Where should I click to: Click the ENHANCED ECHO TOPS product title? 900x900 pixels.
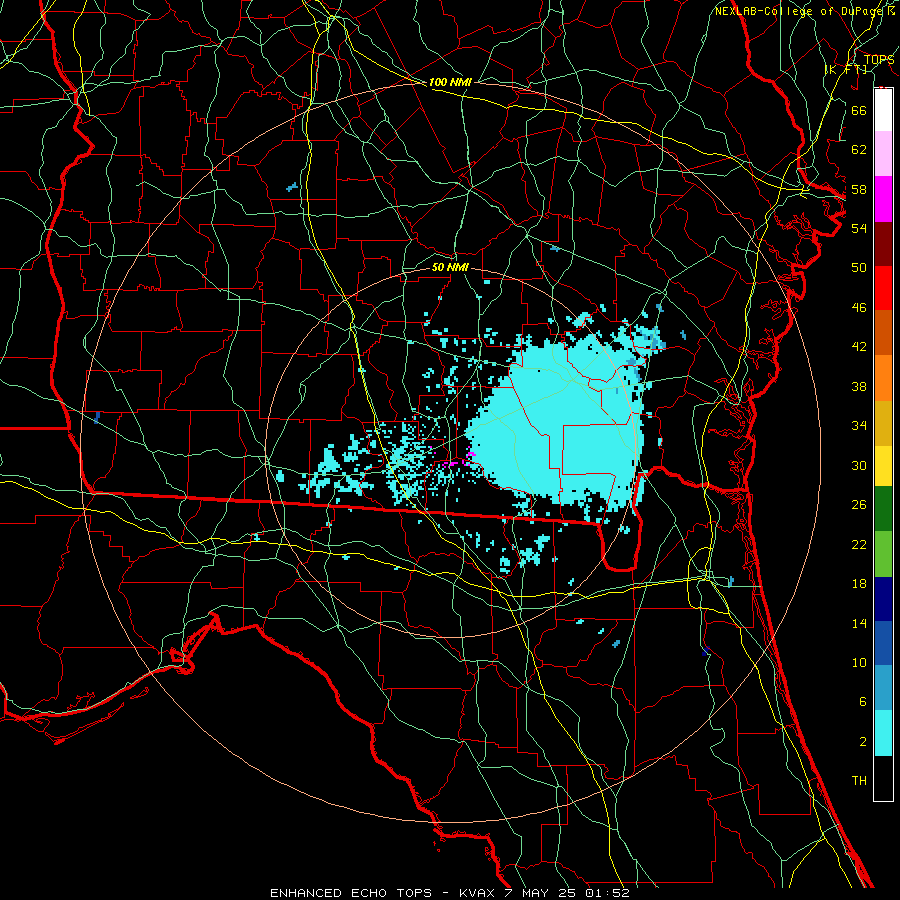[351, 893]
